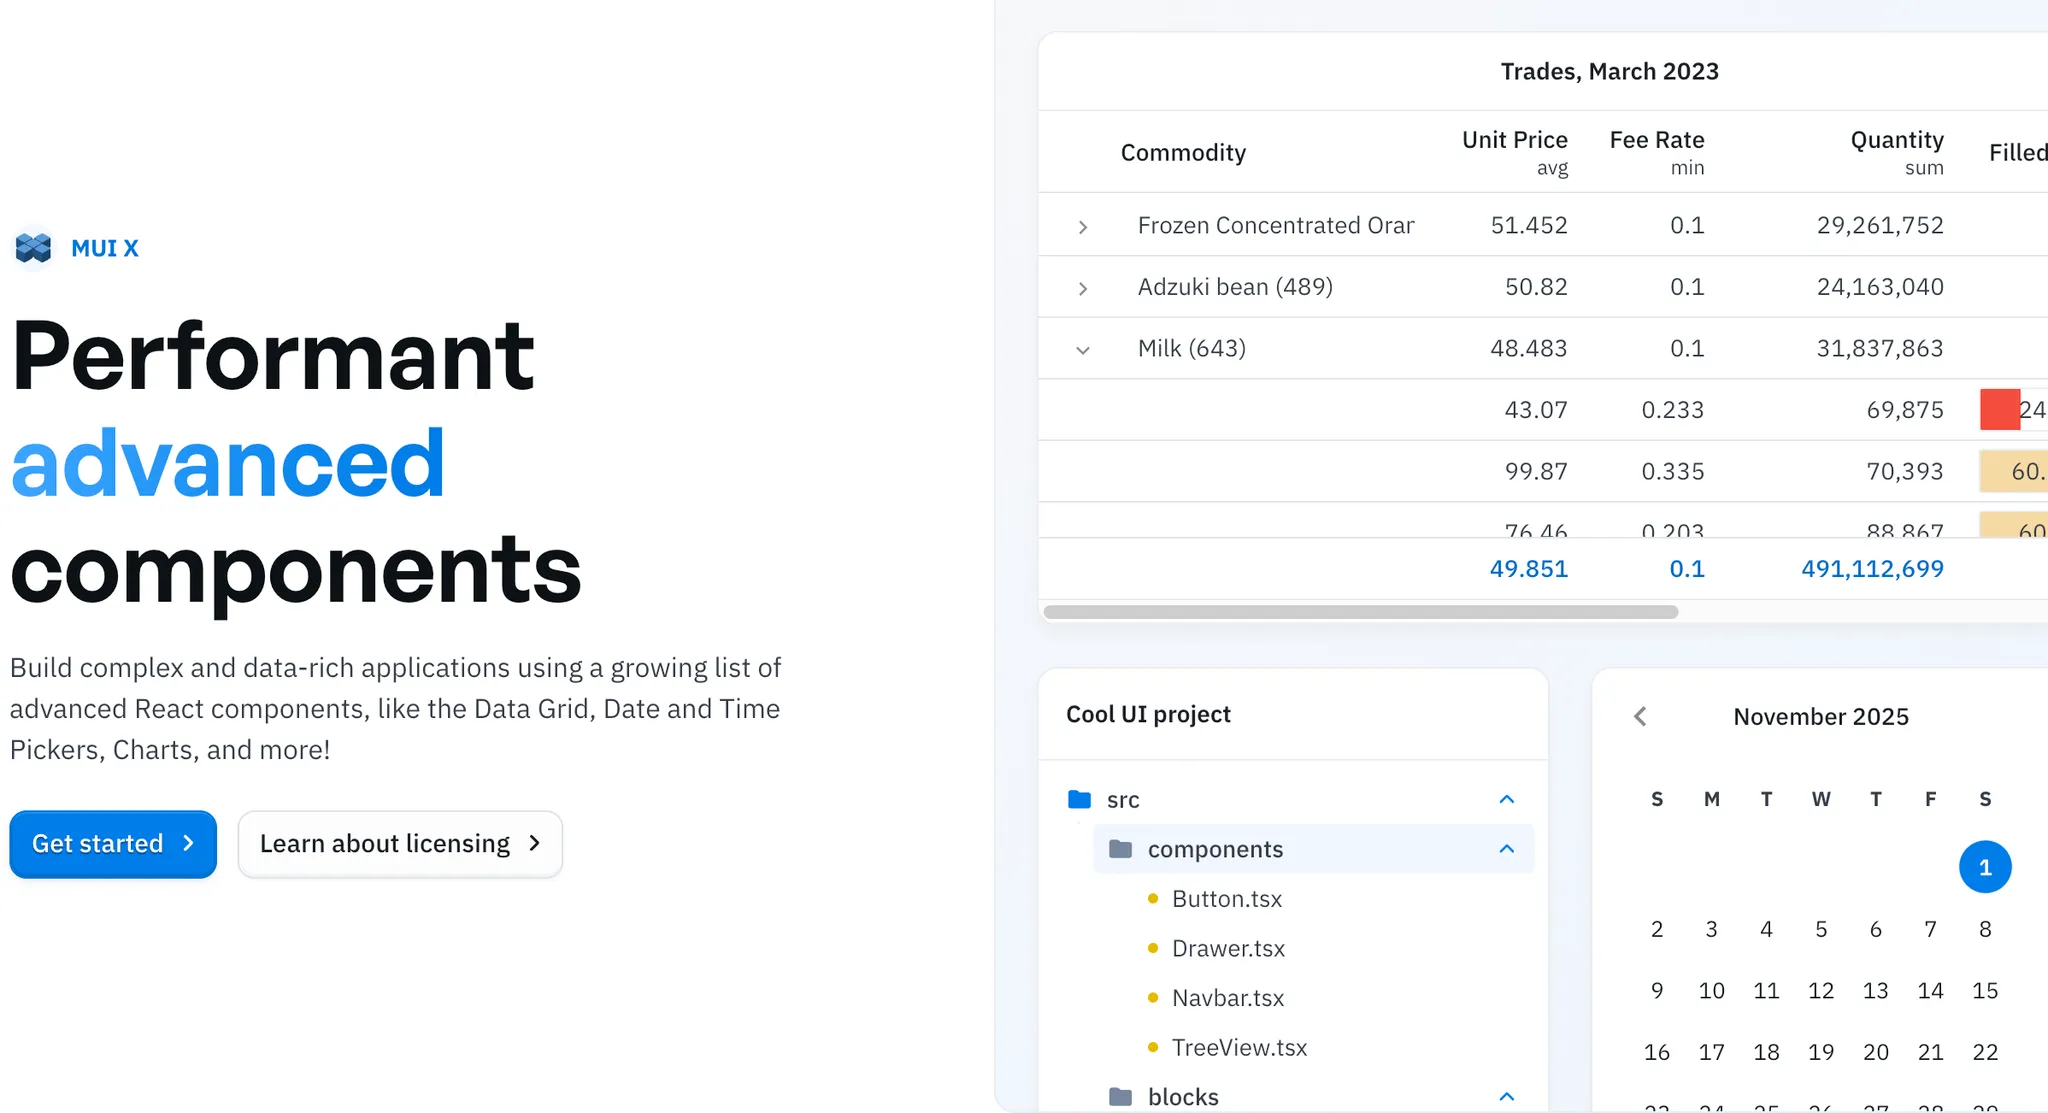Viewport: 2048px width, 1113px height.
Task: Click the red filled-quantity bar
Action: 1999,410
